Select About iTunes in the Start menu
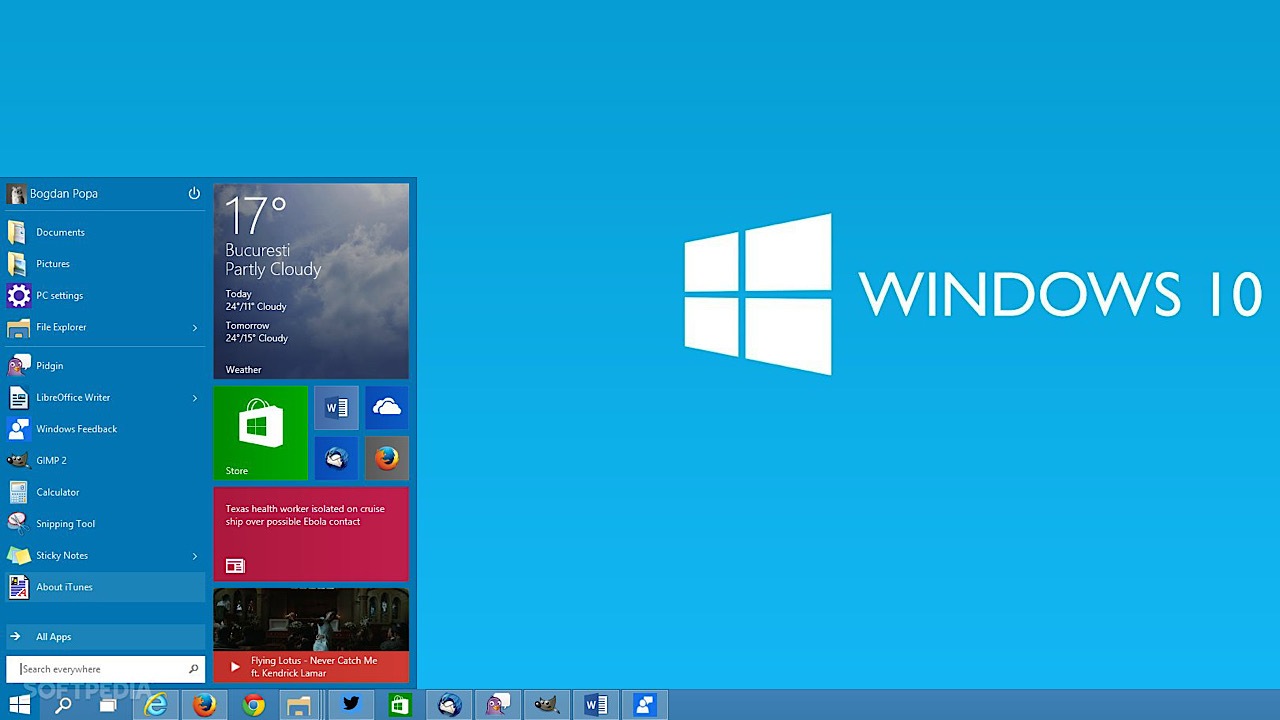Screen dimensions: 1280x720 pyautogui.click(x=105, y=587)
